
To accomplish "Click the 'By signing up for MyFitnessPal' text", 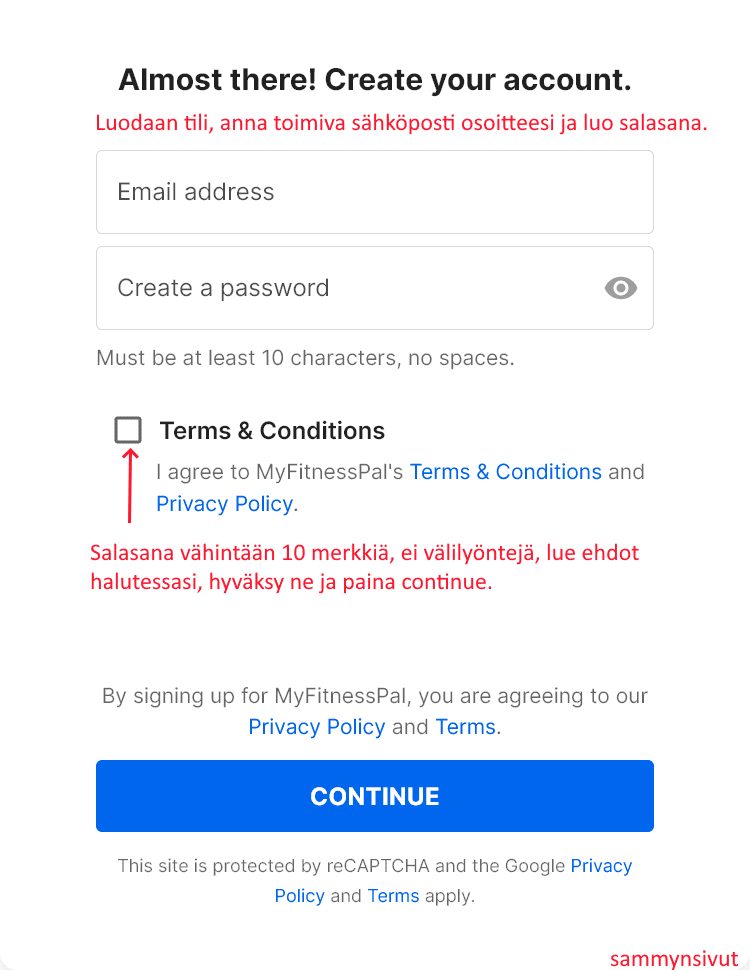I will [x=374, y=696].
